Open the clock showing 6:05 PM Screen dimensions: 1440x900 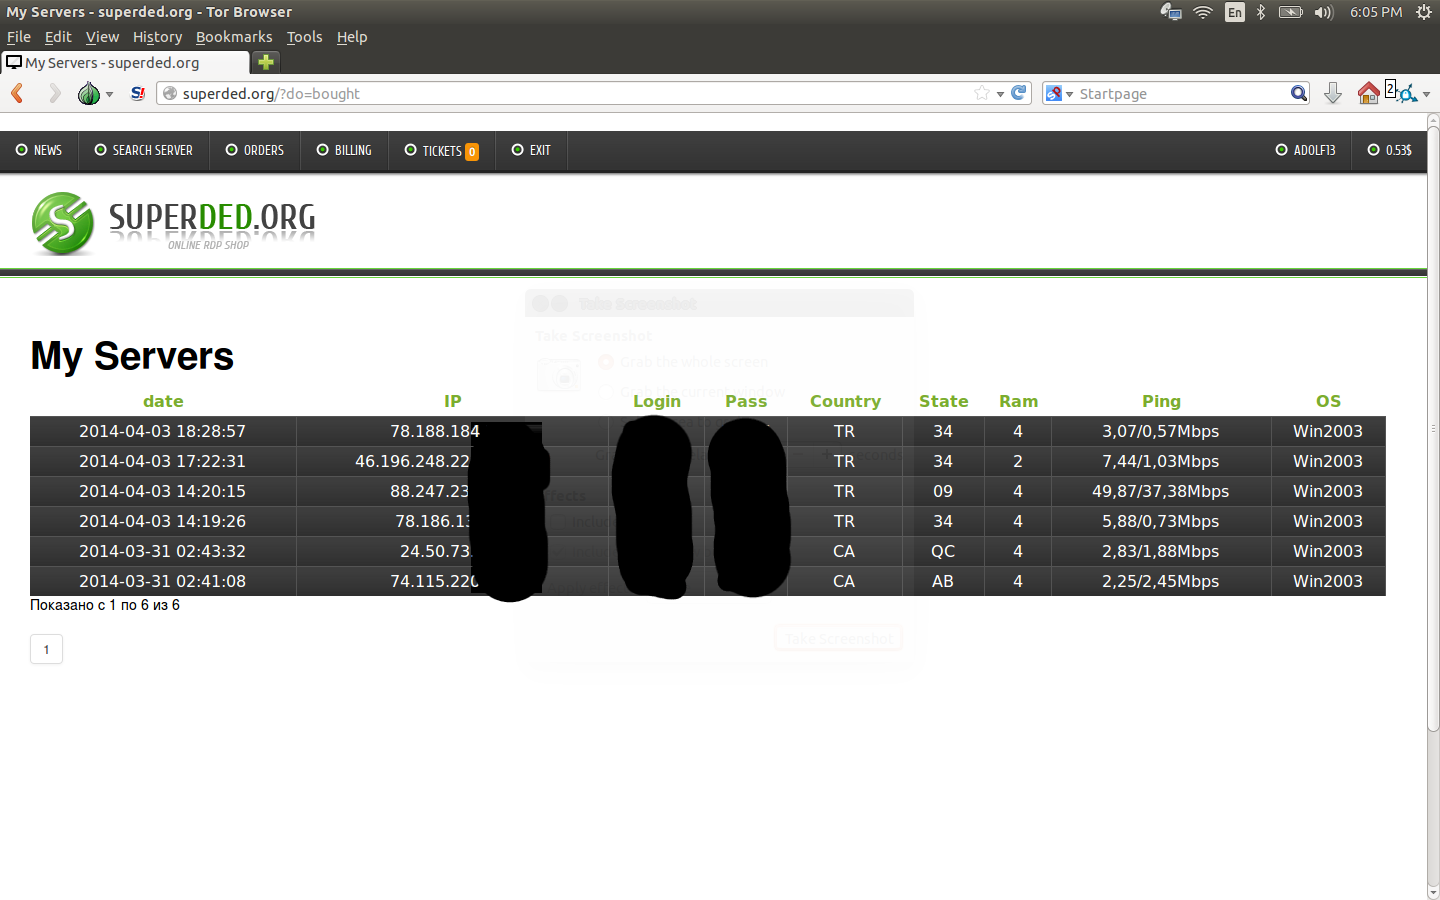tap(1376, 12)
